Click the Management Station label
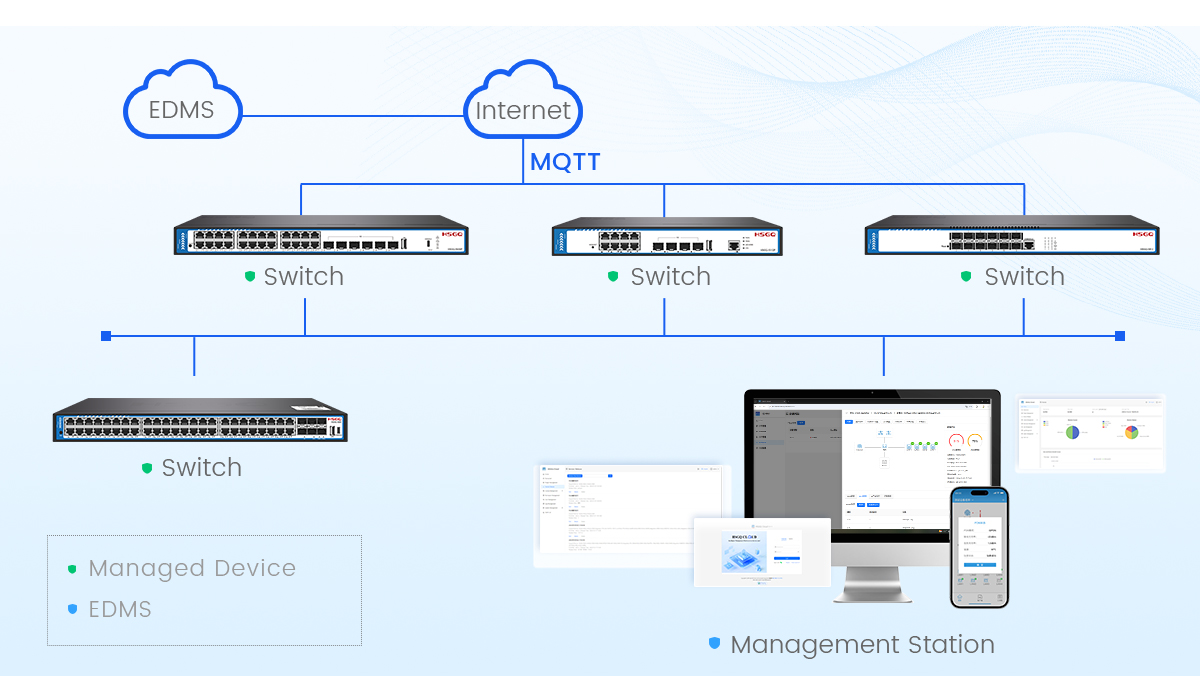Screen dimensions: 1200x699 [862, 645]
